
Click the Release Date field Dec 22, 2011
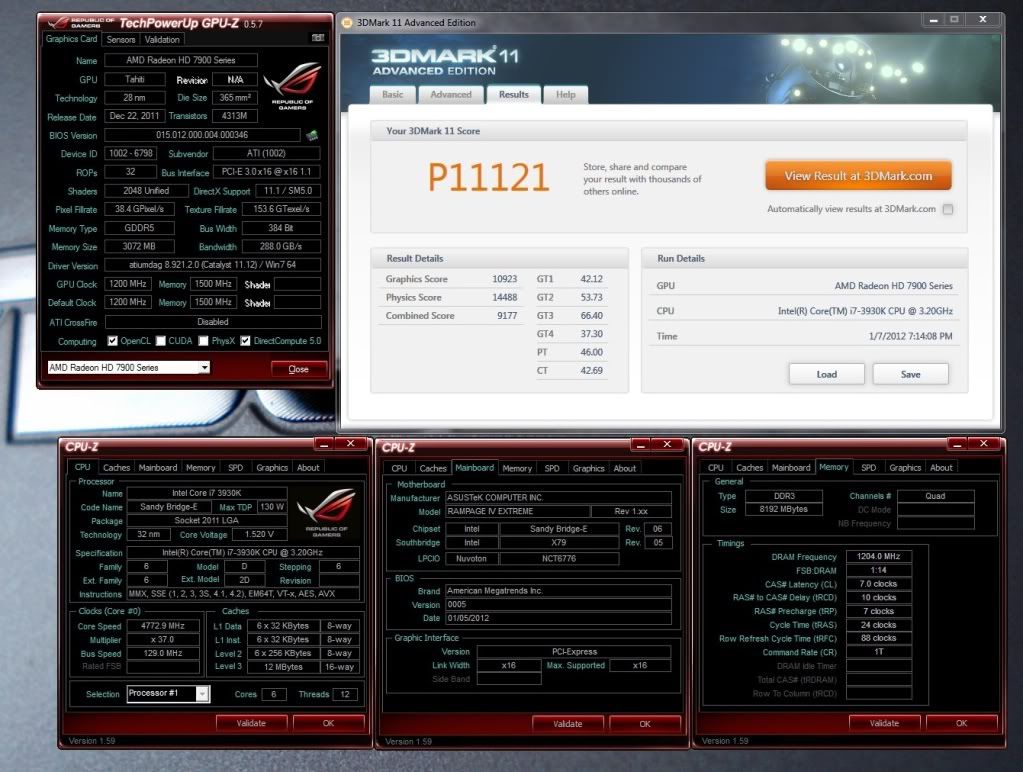coord(134,116)
